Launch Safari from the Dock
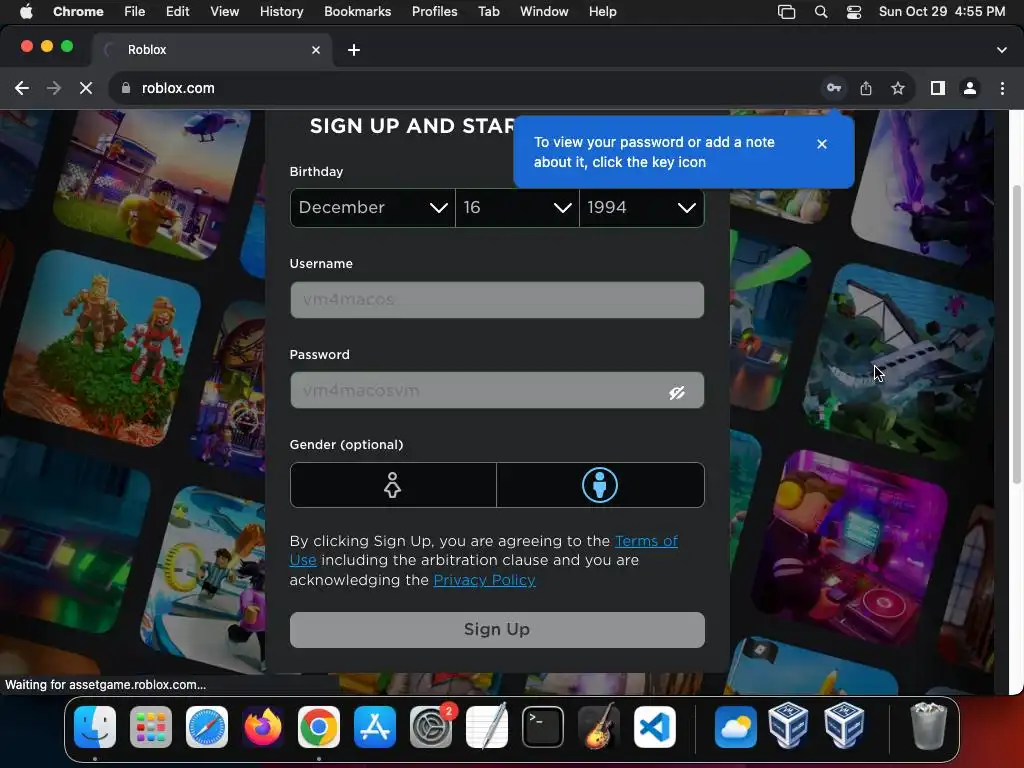Screen dimensions: 1024x768 (207, 727)
